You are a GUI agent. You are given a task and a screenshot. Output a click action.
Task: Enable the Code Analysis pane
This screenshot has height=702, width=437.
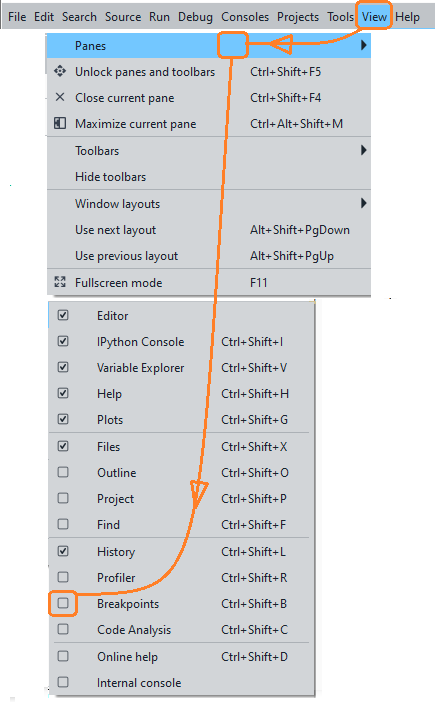[63, 629]
